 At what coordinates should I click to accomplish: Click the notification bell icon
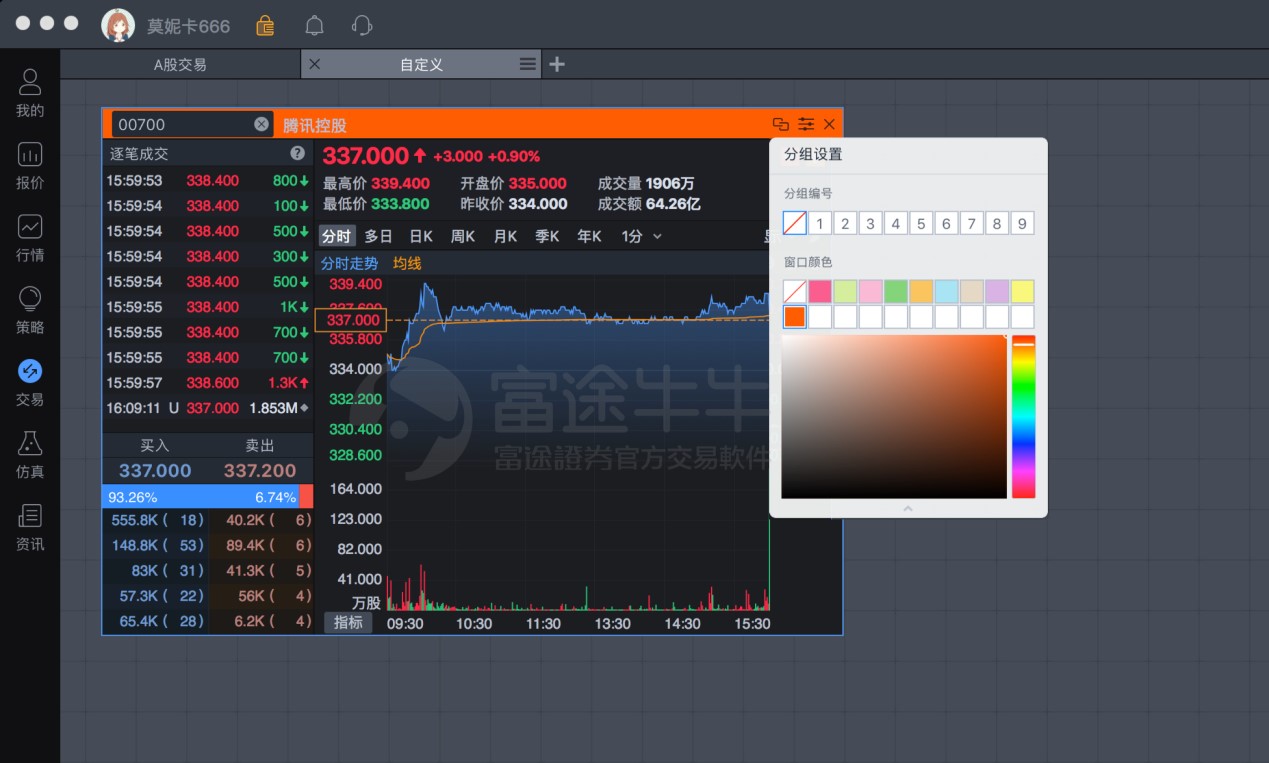coord(314,26)
